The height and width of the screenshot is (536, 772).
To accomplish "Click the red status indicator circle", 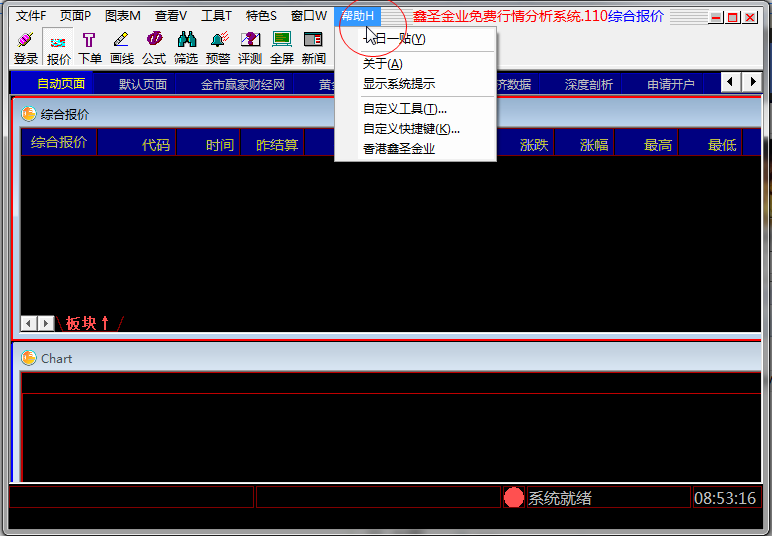I will click(514, 497).
